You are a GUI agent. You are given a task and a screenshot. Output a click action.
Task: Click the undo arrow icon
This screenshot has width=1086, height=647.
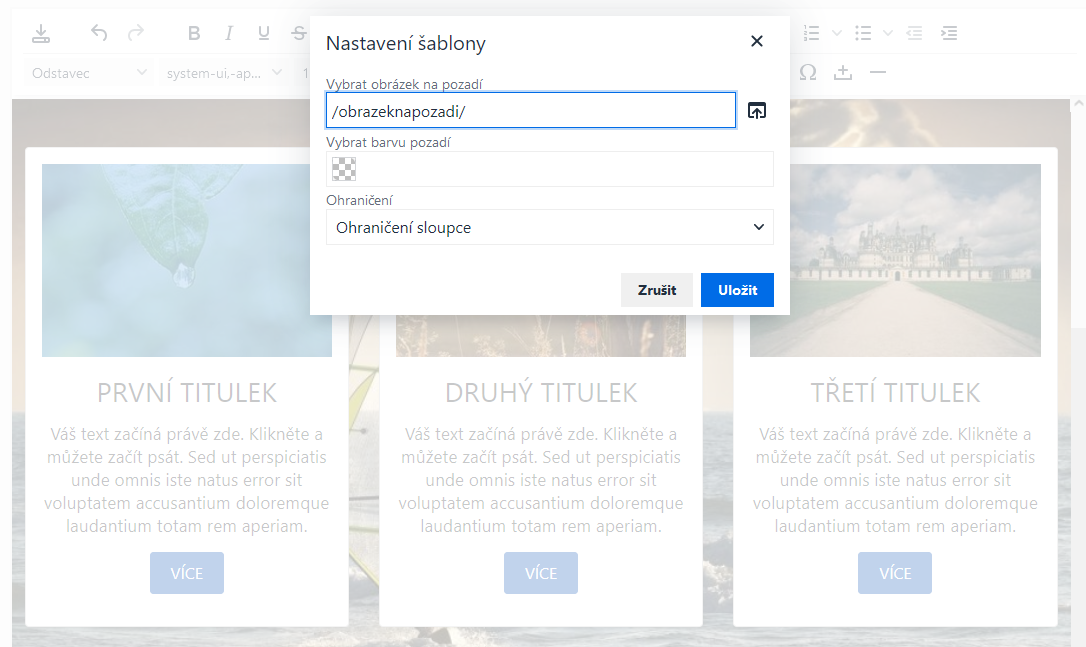coord(98,34)
